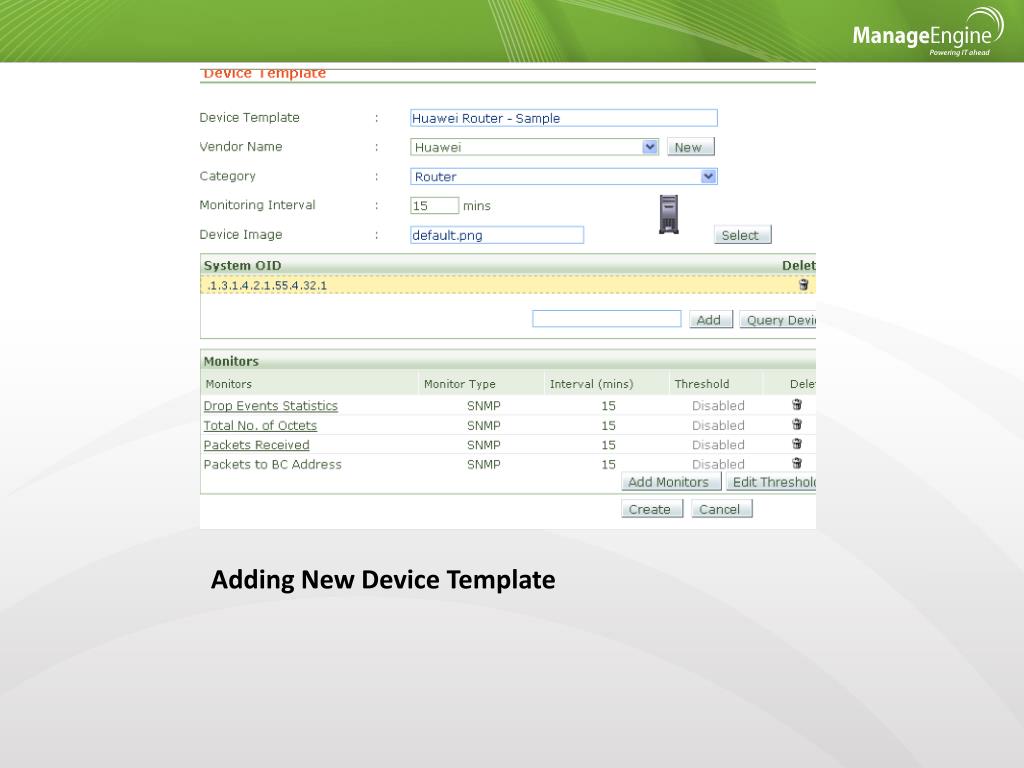Image resolution: width=1024 pixels, height=768 pixels.
Task: Click the ManageEngine logo
Action: tap(928, 33)
